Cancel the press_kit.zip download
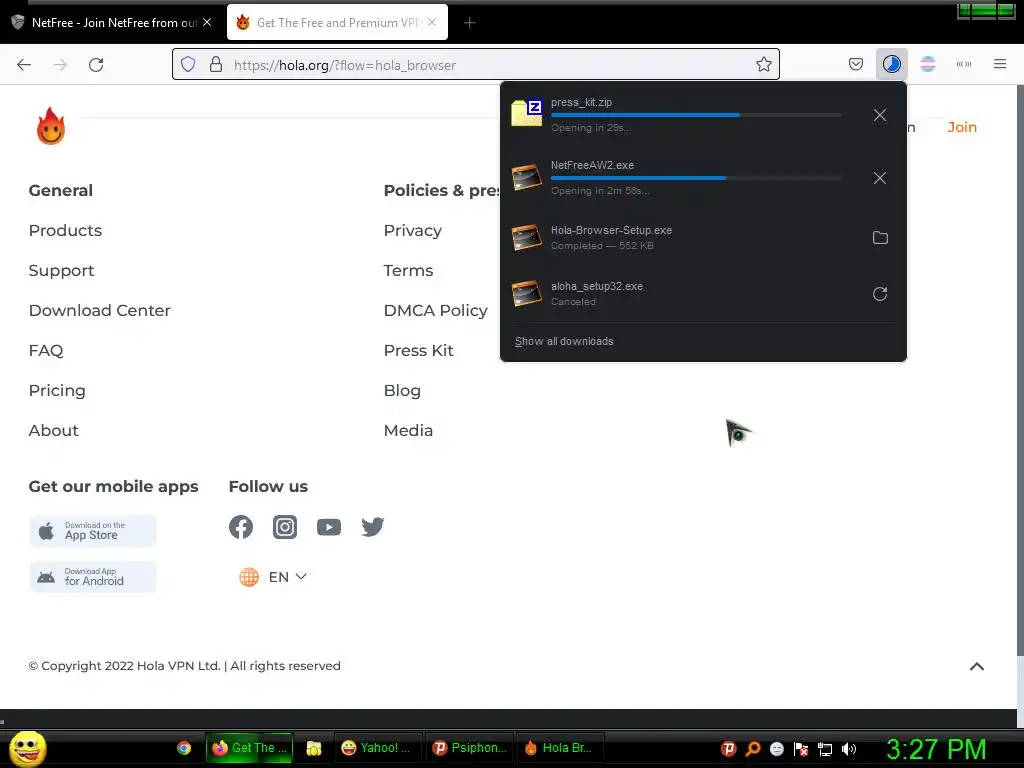 click(880, 116)
